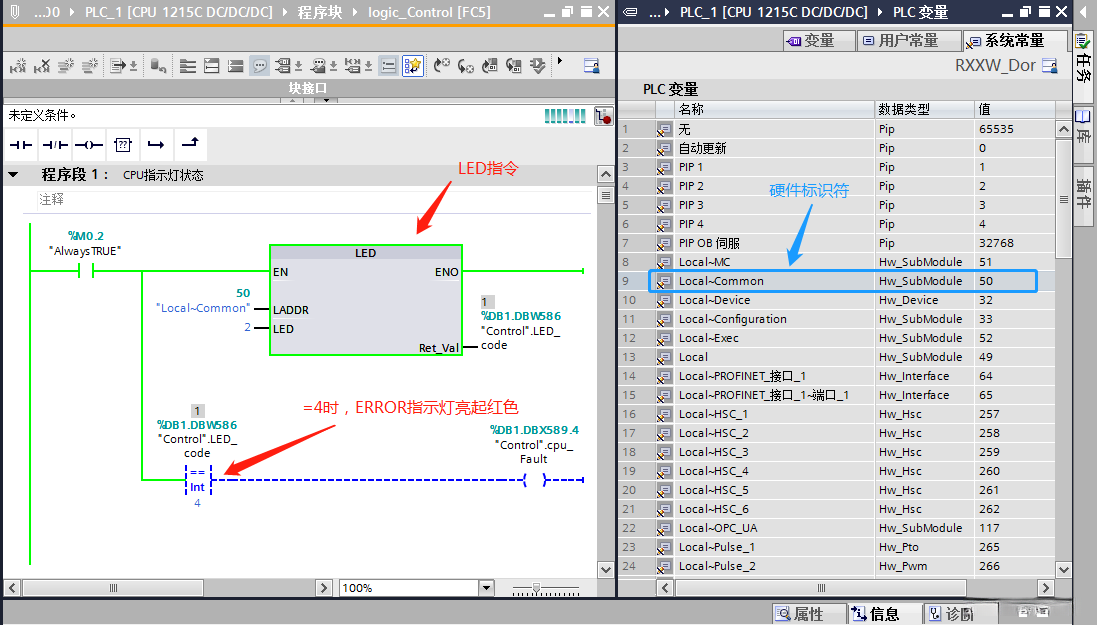Toggle the favorites-in-editor star icon
This screenshot has height=625, width=1097.
413,66
